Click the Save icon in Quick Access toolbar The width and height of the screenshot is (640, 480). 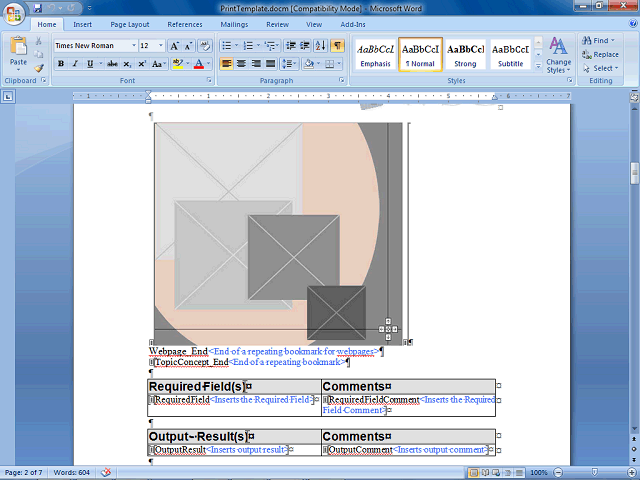tap(38, 7)
